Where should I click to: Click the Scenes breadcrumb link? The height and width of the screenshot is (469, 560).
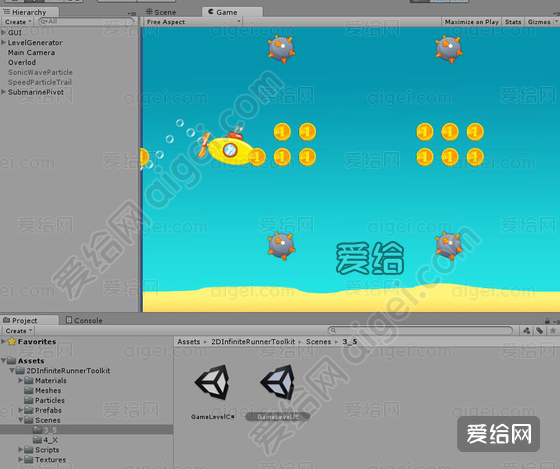click(x=318, y=342)
